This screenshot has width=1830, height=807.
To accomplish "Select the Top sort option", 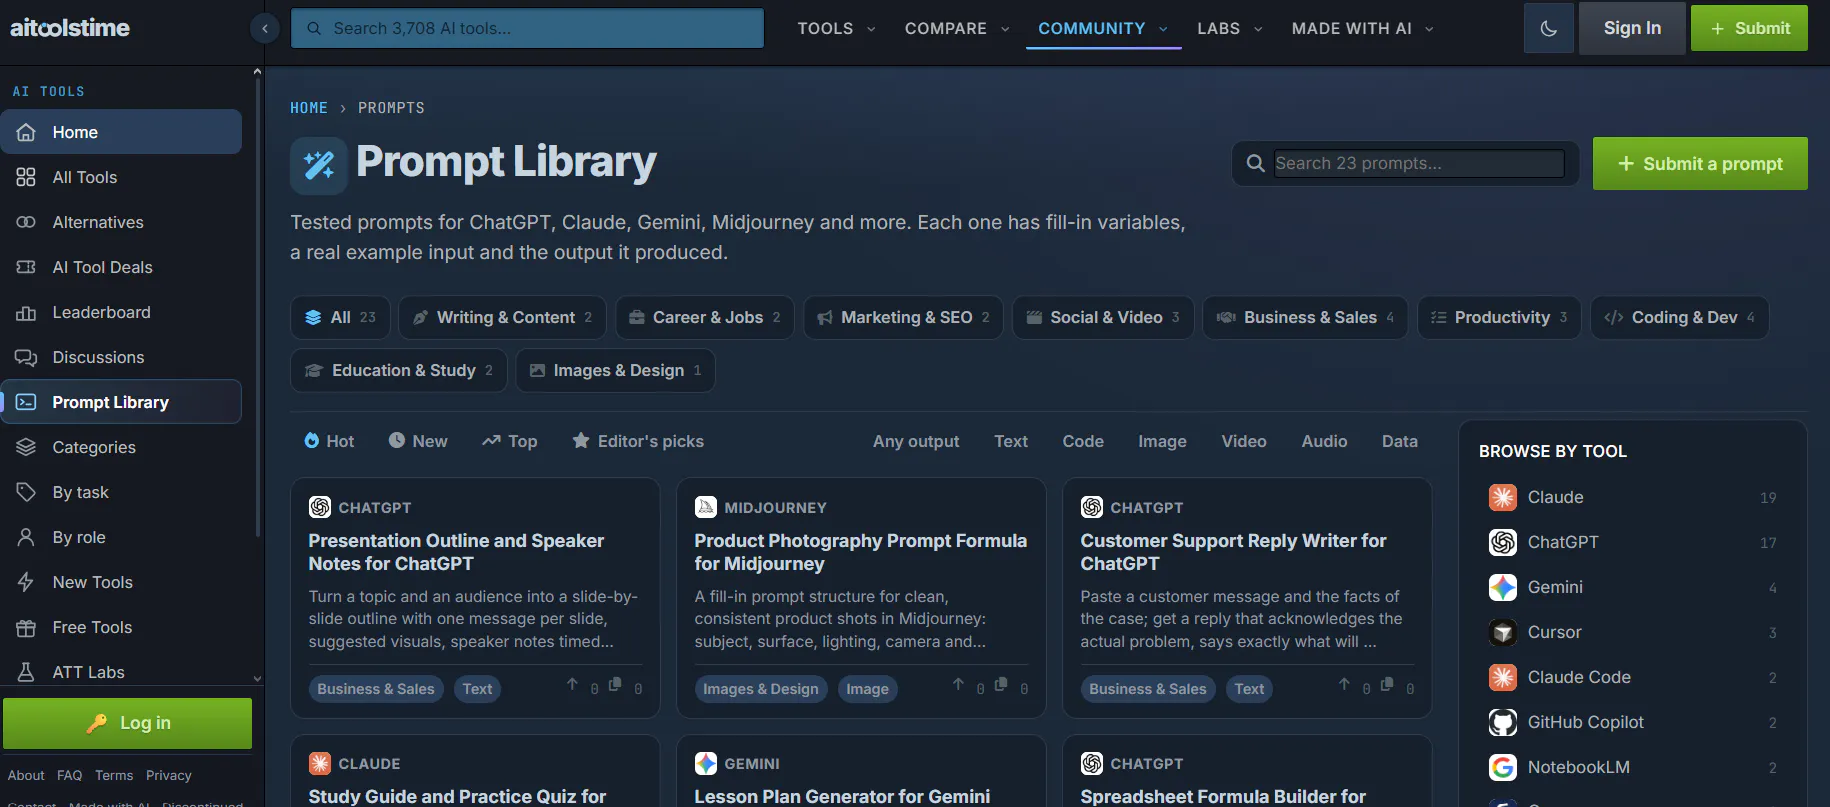I will 510,441.
